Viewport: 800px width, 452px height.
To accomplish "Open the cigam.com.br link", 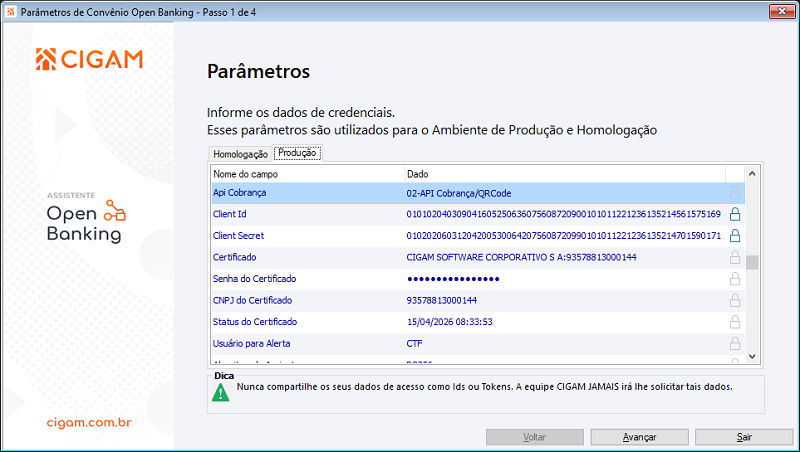I will (89, 423).
